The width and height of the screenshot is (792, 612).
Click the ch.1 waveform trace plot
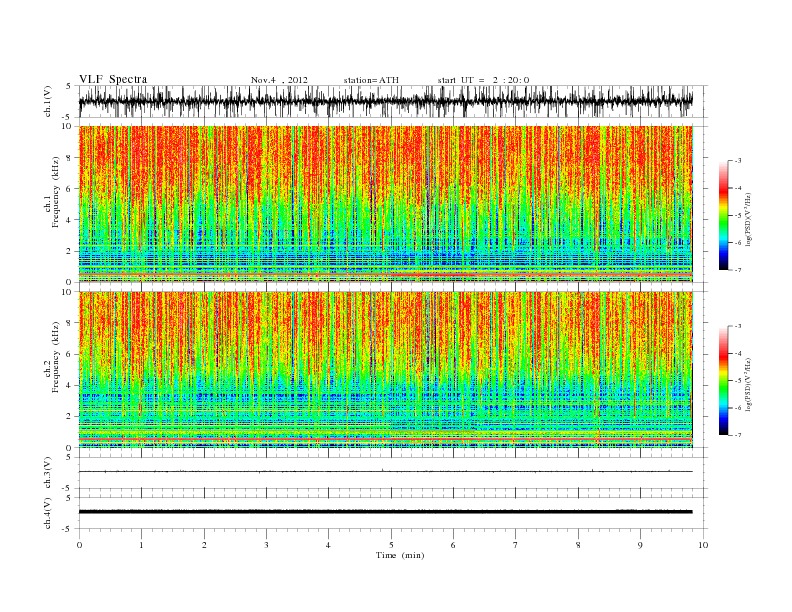coord(386,101)
